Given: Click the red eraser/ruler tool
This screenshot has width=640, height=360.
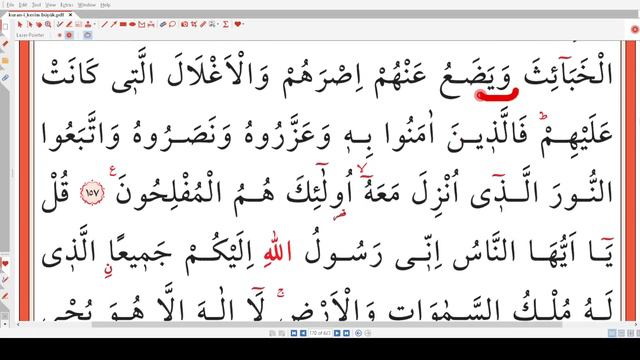Looking at the screenshot, I should [x=203, y=25].
